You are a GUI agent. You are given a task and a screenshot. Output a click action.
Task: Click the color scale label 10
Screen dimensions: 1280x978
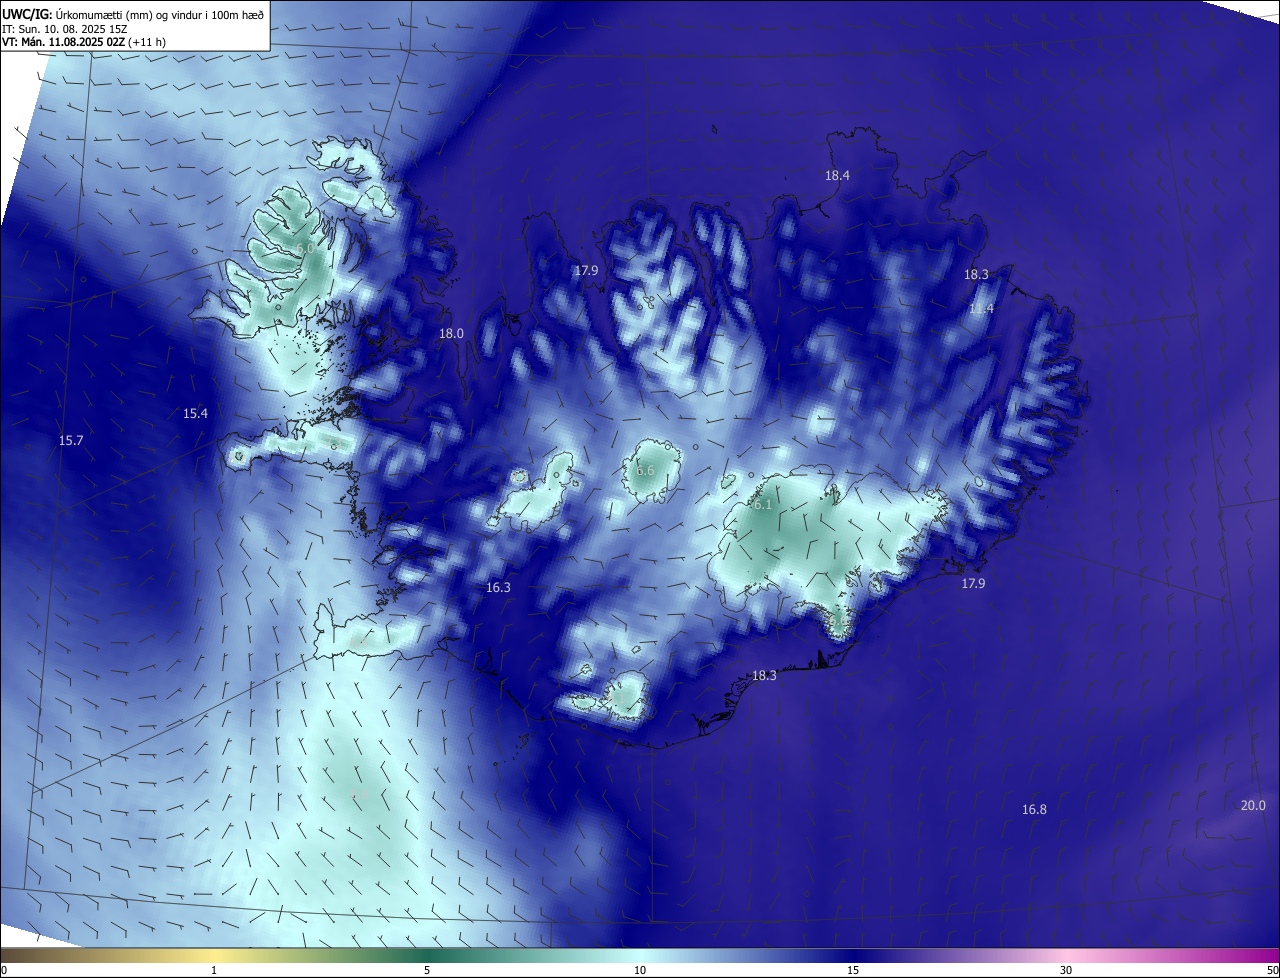click(x=640, y=970)
